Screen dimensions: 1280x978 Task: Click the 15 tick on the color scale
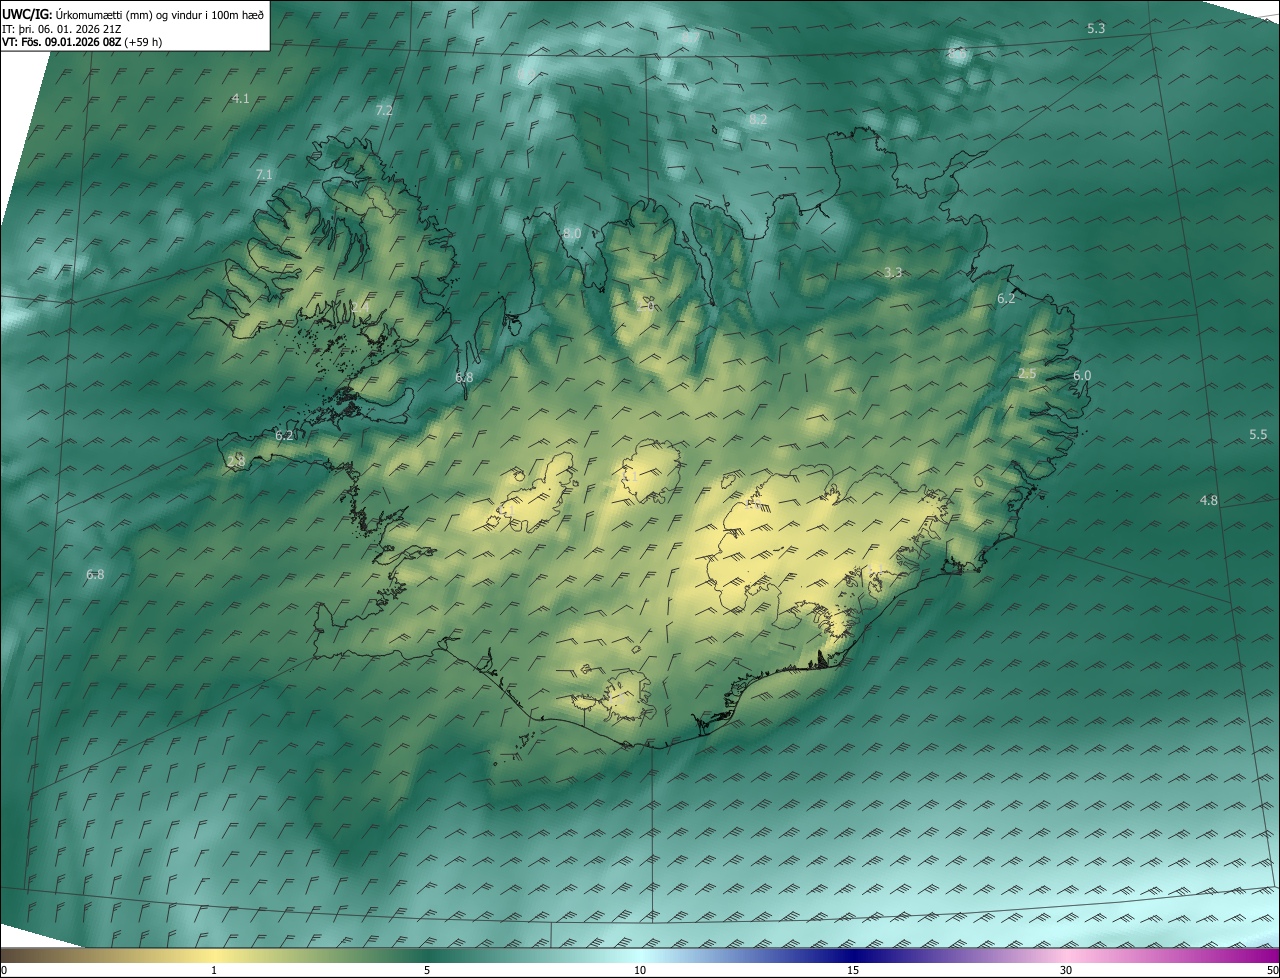[853, 970]
